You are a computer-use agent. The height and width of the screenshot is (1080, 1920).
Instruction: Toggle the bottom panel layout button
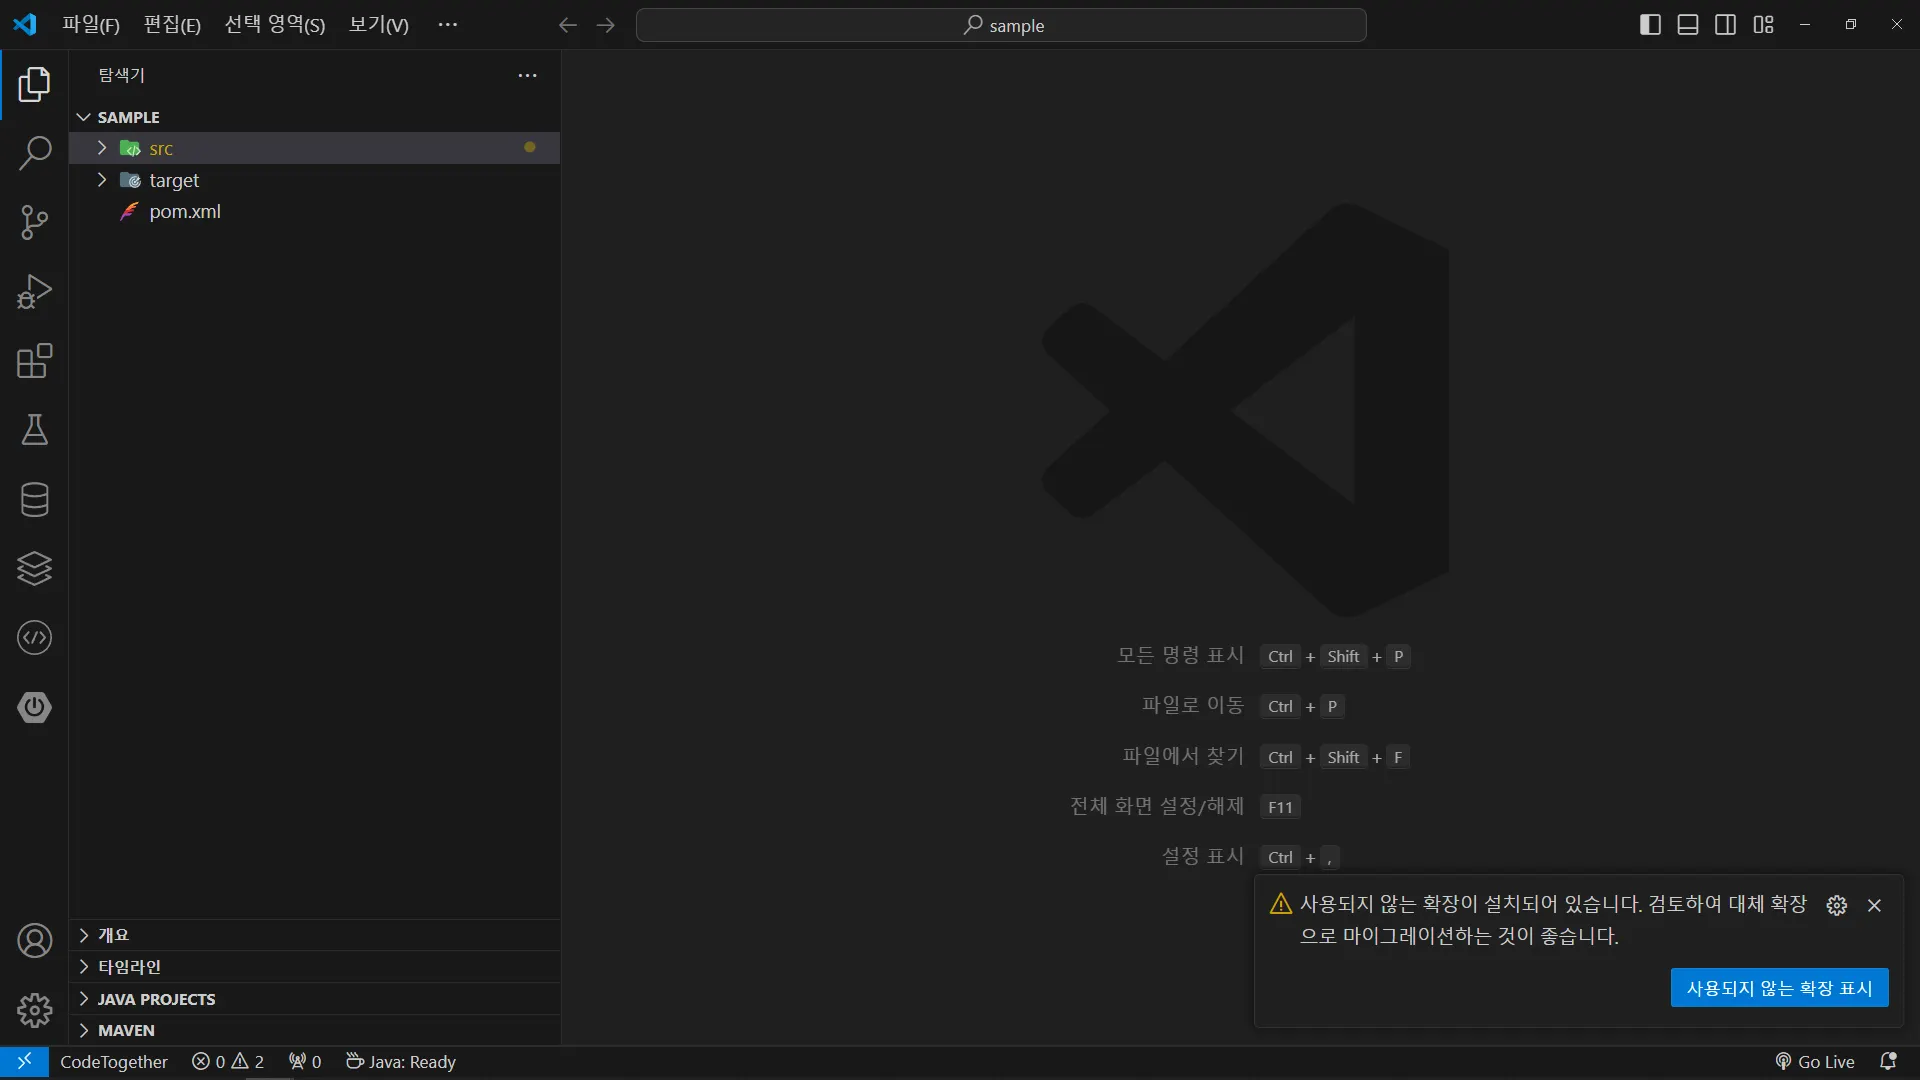click(x=1688, y=25)
